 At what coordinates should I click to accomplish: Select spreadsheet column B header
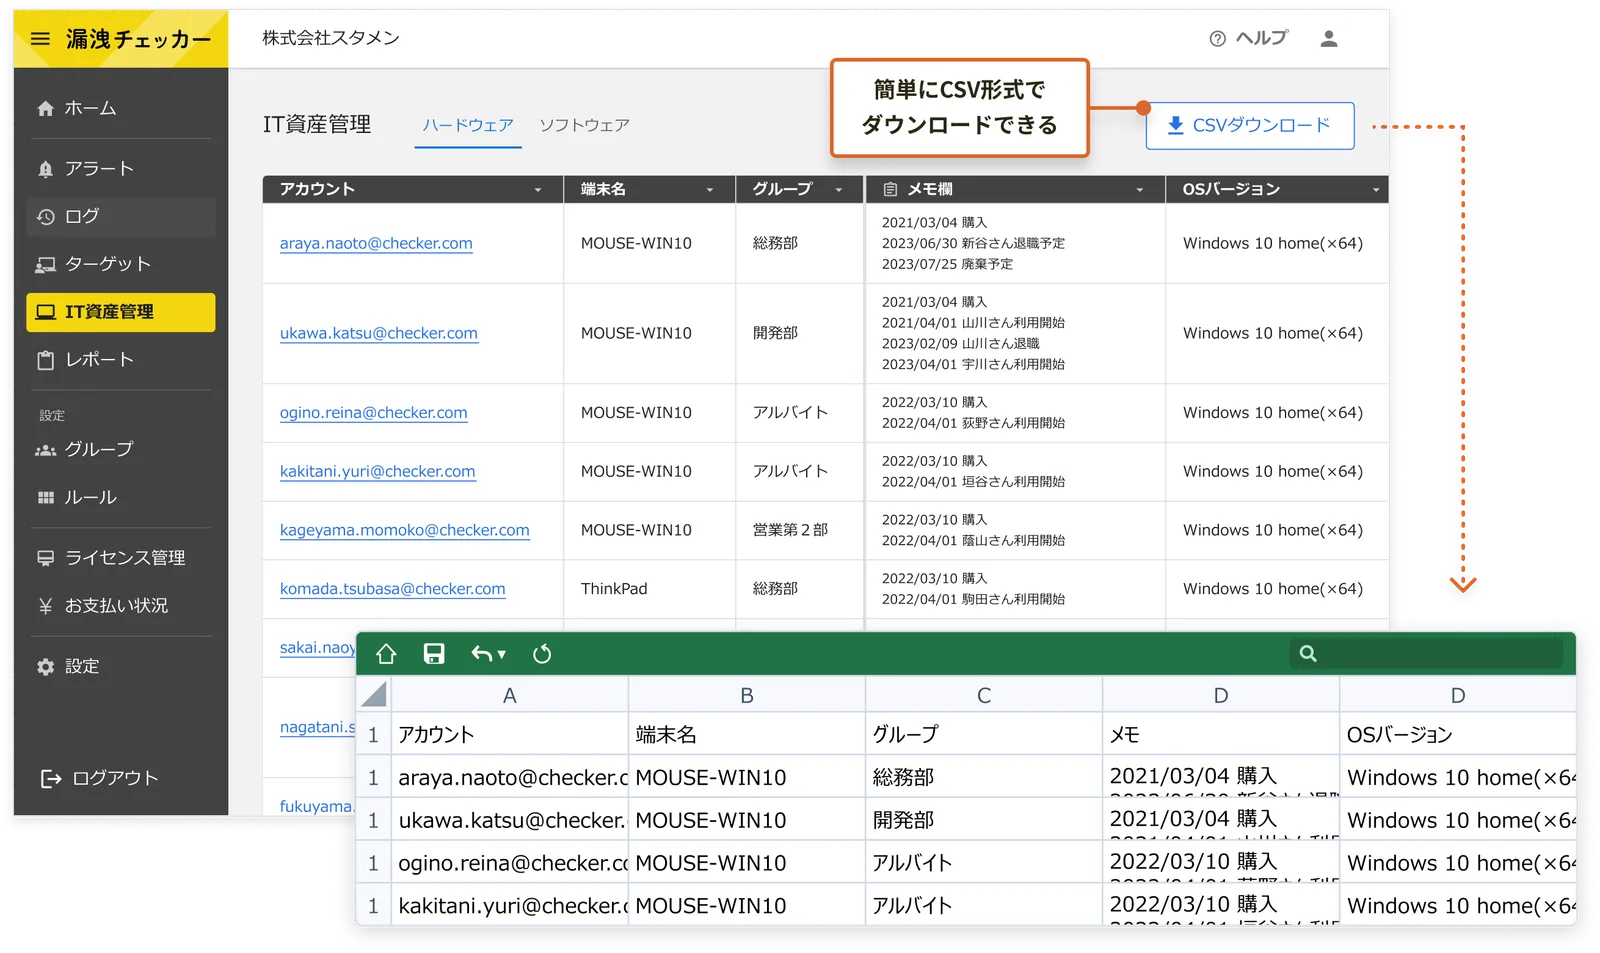746,696
